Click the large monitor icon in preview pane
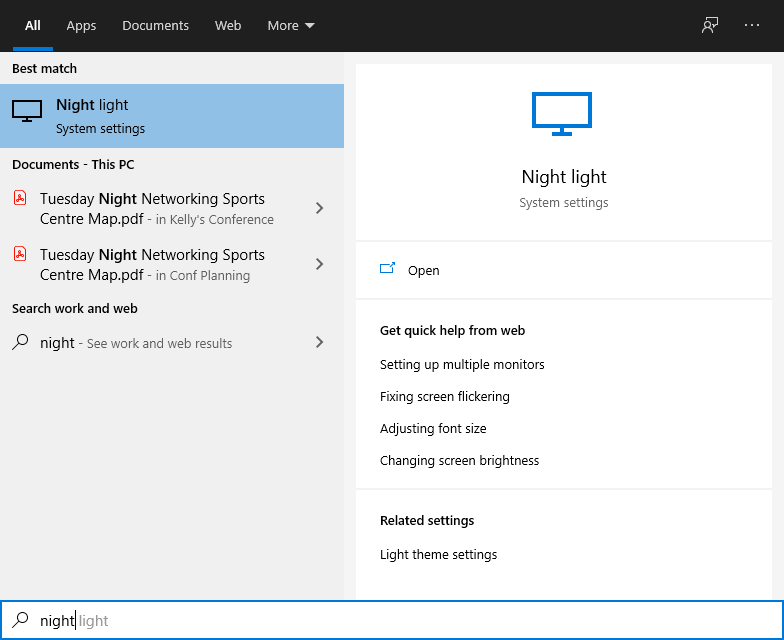 (x=562, y=113)
